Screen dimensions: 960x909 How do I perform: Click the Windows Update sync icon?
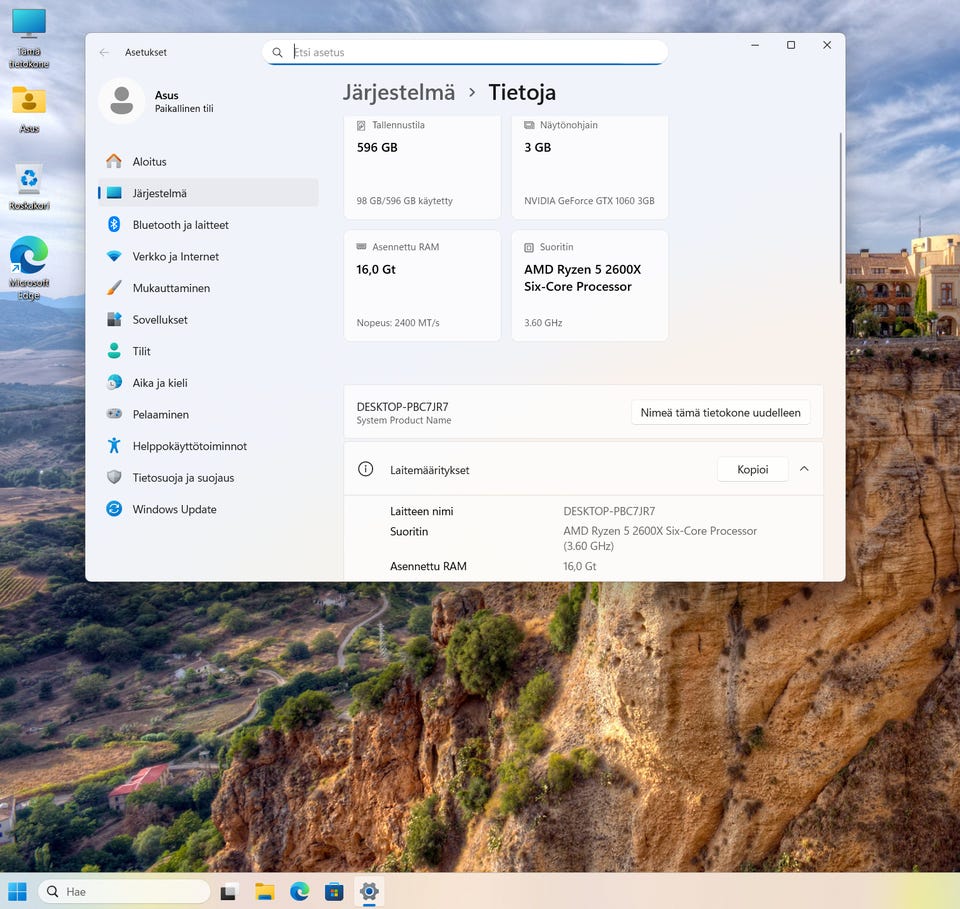[114, 509]
